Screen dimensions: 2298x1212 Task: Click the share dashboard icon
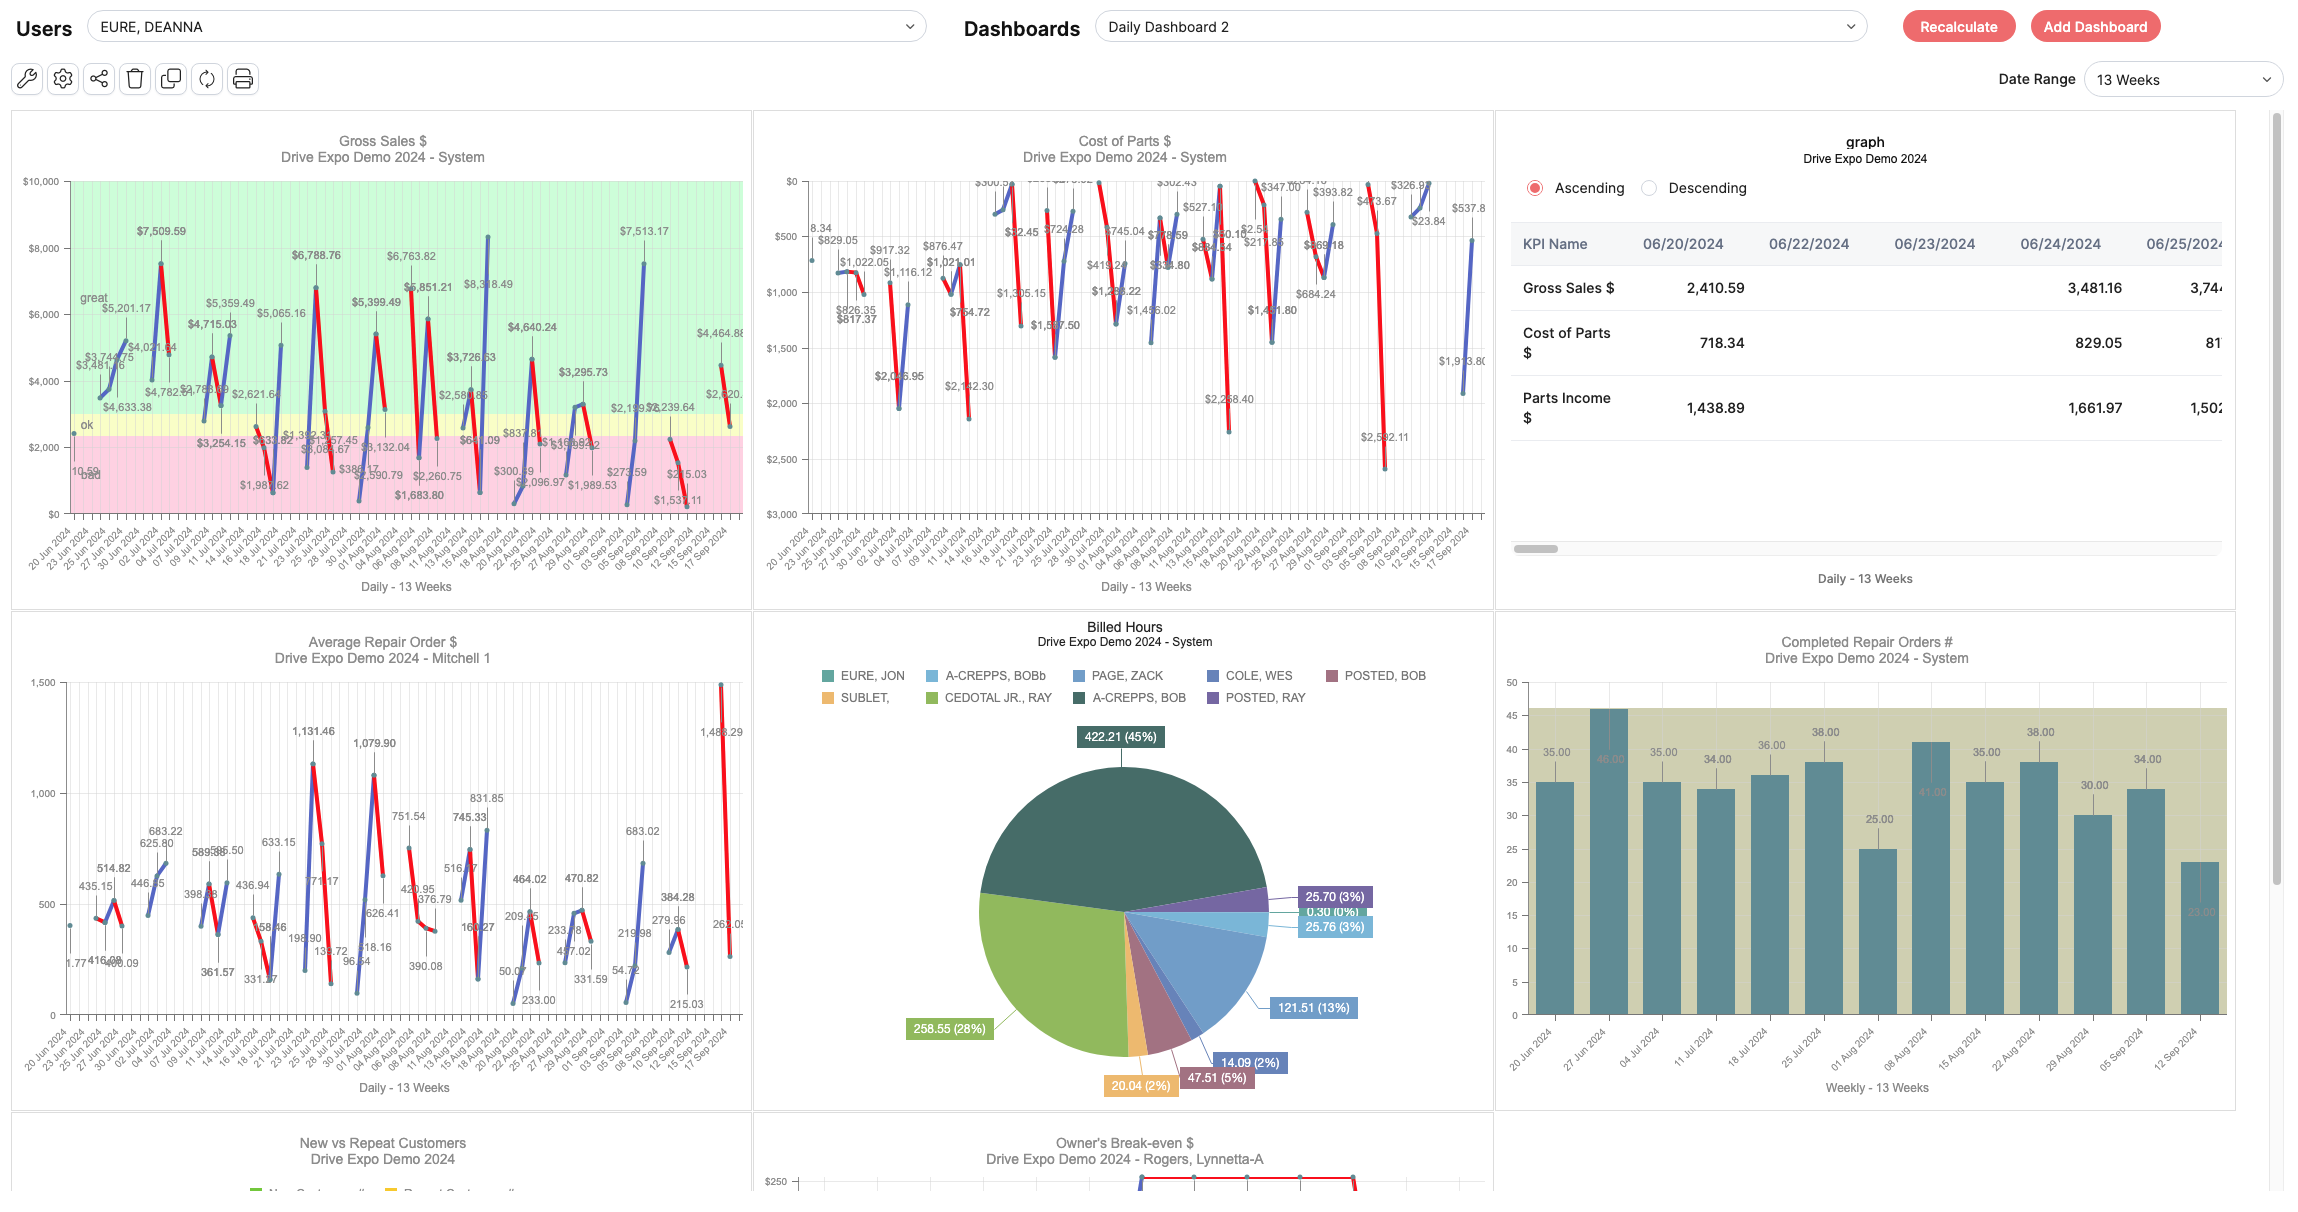[x=99, y=79]
